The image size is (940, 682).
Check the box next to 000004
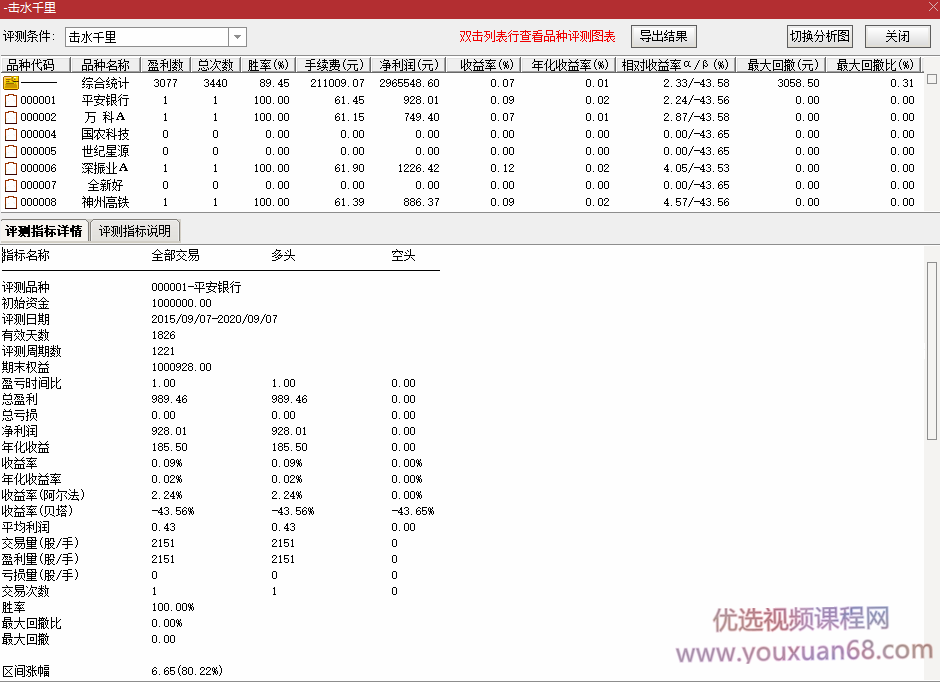tap(10, 134)
